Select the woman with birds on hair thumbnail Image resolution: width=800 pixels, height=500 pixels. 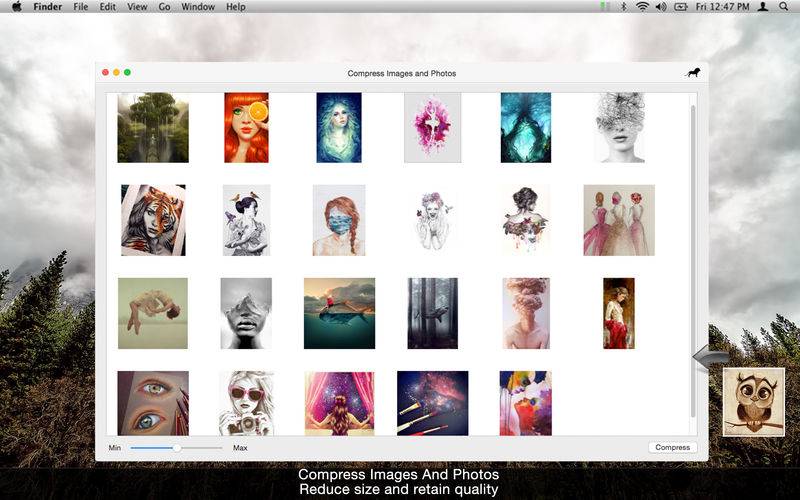pyautogui.click(x=246, y=220)
